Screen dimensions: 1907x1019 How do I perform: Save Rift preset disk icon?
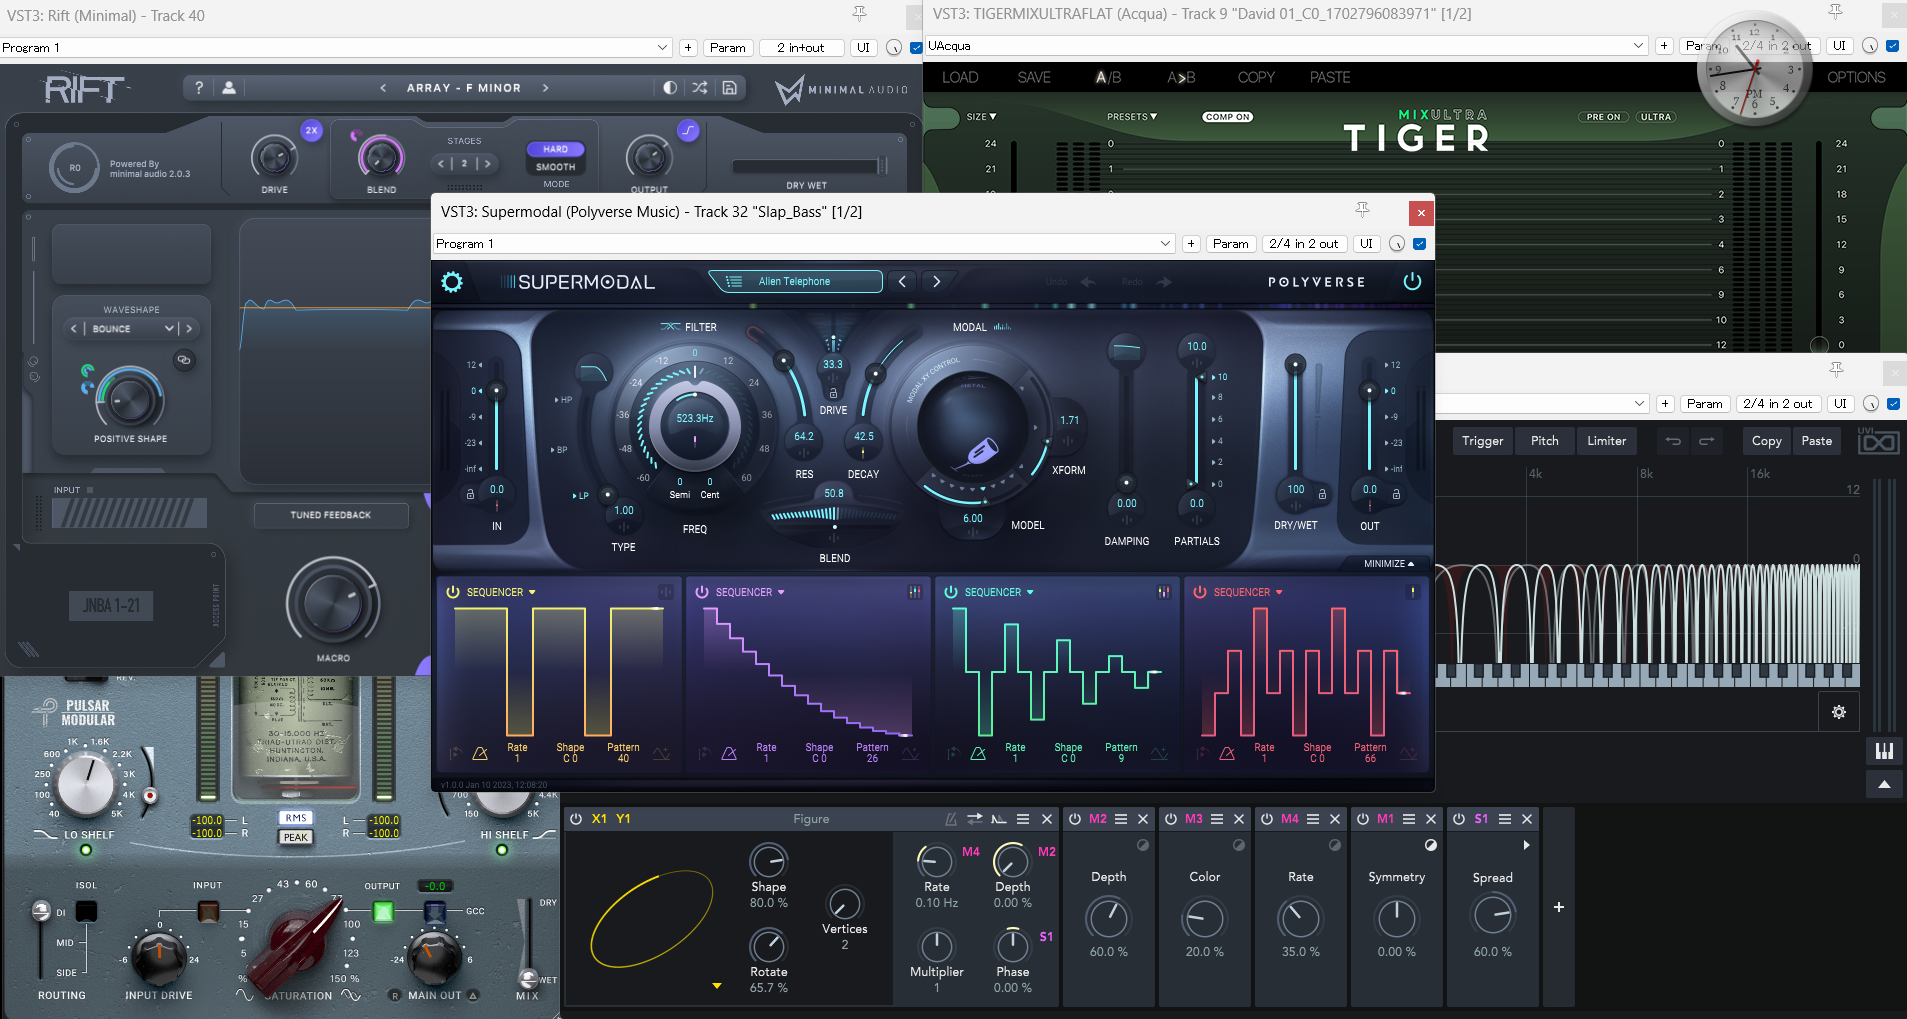click(730, 88)
